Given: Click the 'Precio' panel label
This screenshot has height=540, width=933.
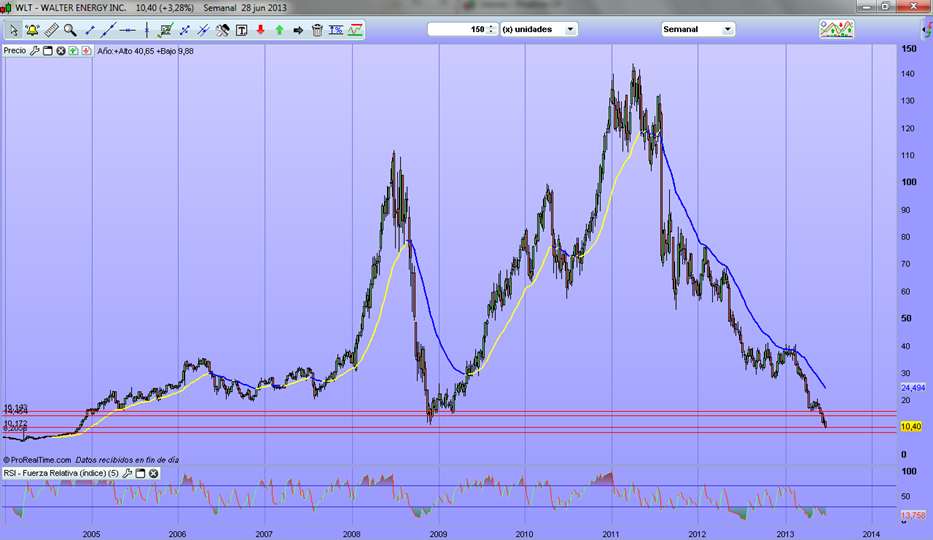Looking at the screenshot, I should tap(16, 50).
